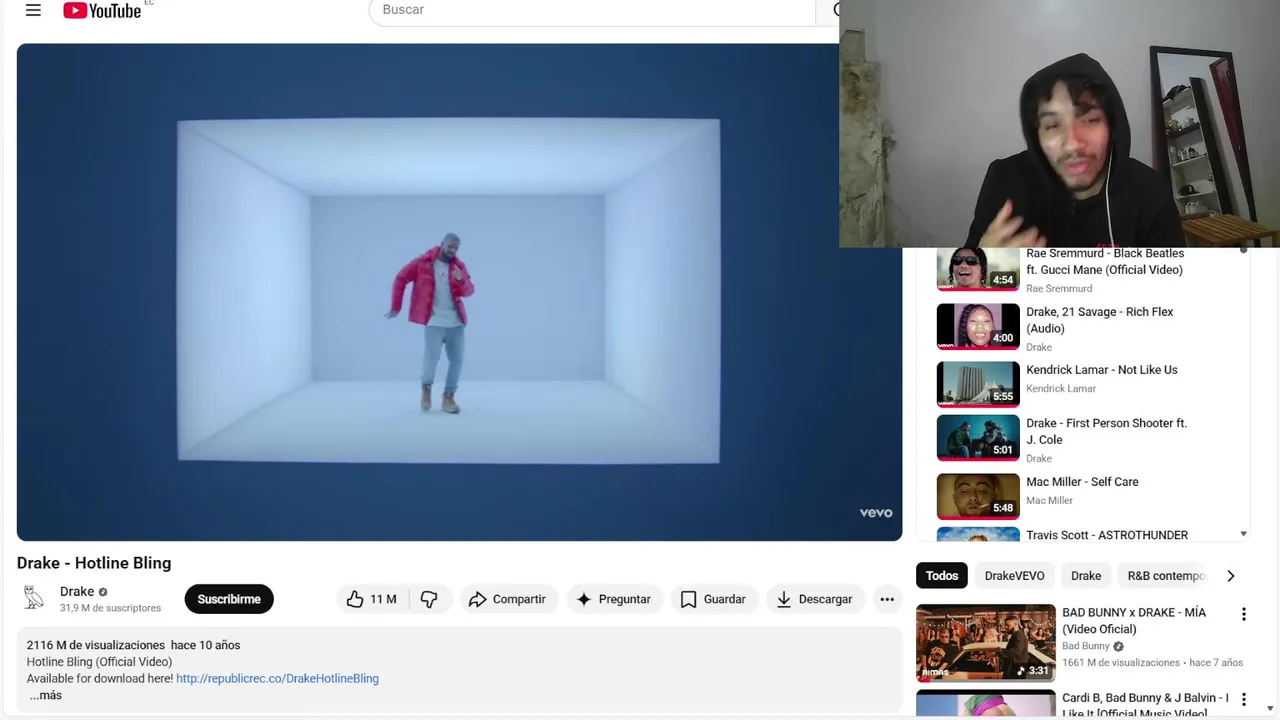Open the Kendrick Lamar - Not Like Us title
The height and width of the screenshot is (720, 1280).
tap(1102, 370)
